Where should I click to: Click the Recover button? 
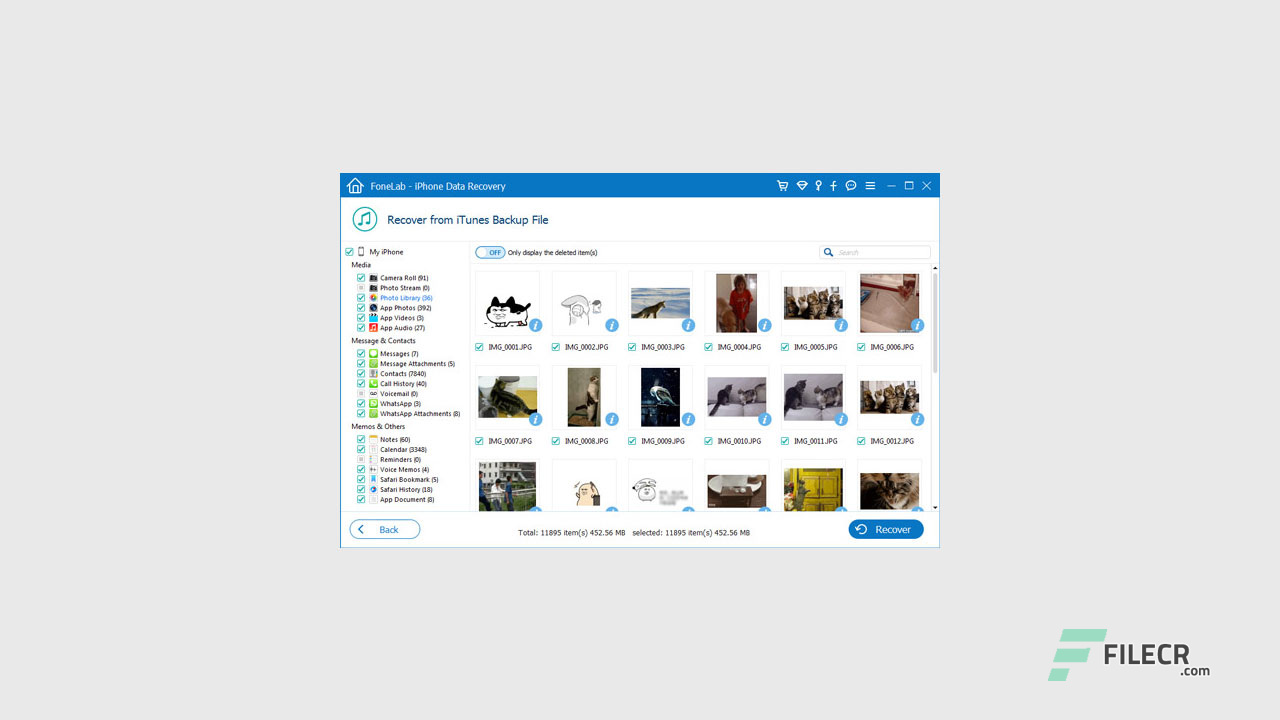click(x=886, y=529)
